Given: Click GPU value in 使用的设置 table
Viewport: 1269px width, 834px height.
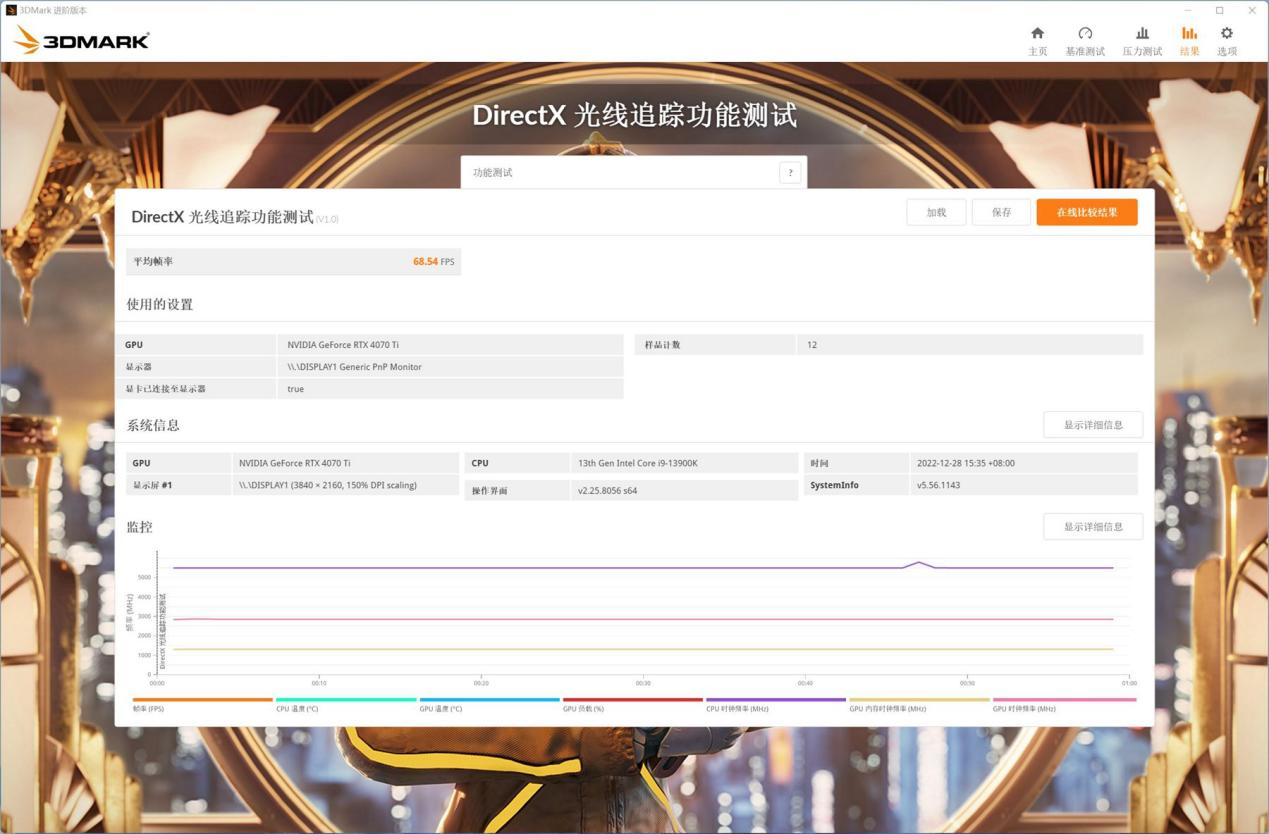Looking at the screenshot, I should [343, 345].
